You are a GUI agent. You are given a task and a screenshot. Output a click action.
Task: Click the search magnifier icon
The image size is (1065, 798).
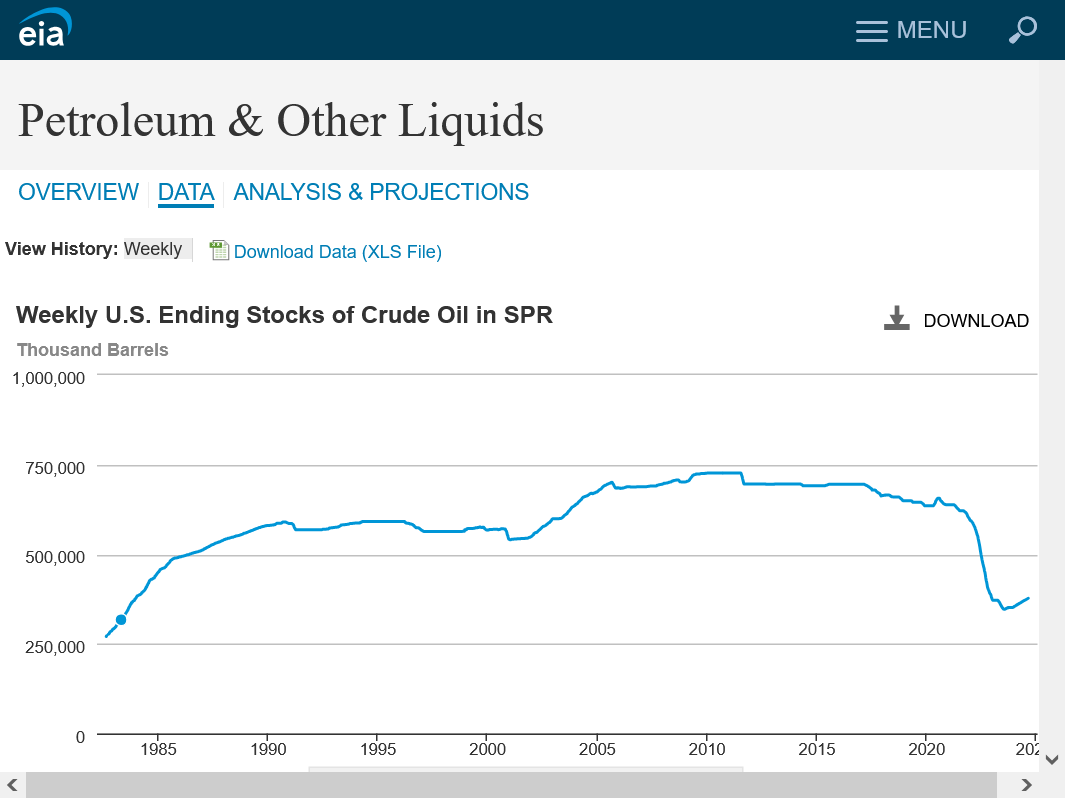tap(1022, 30)
